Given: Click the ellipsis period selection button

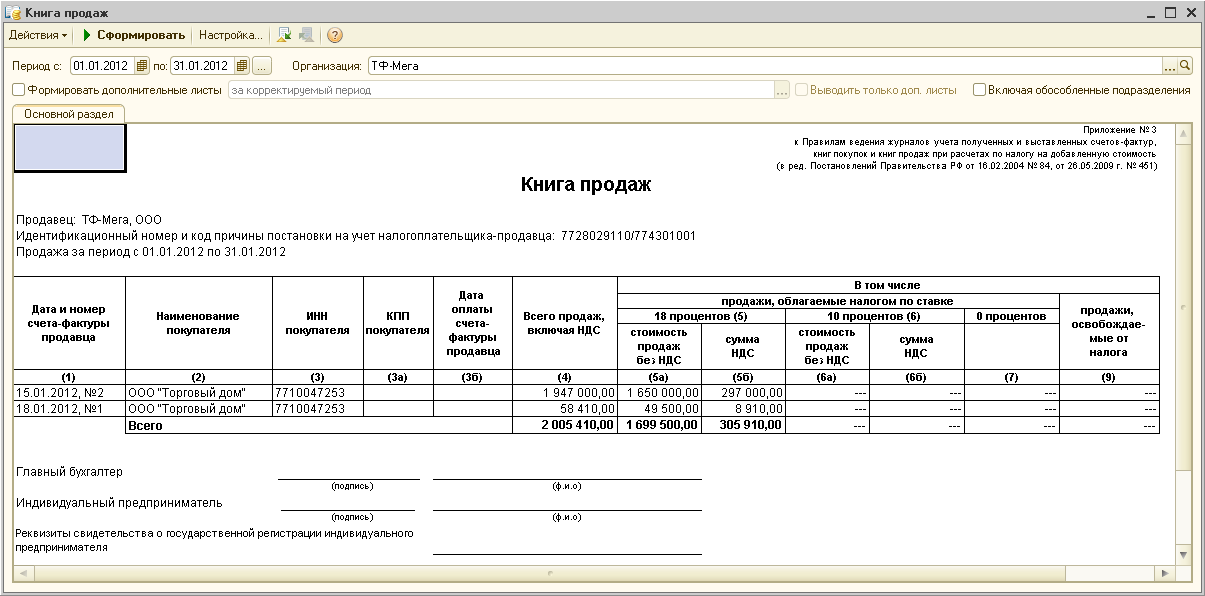Looking at the screenshot, I should tap(262, 66).
